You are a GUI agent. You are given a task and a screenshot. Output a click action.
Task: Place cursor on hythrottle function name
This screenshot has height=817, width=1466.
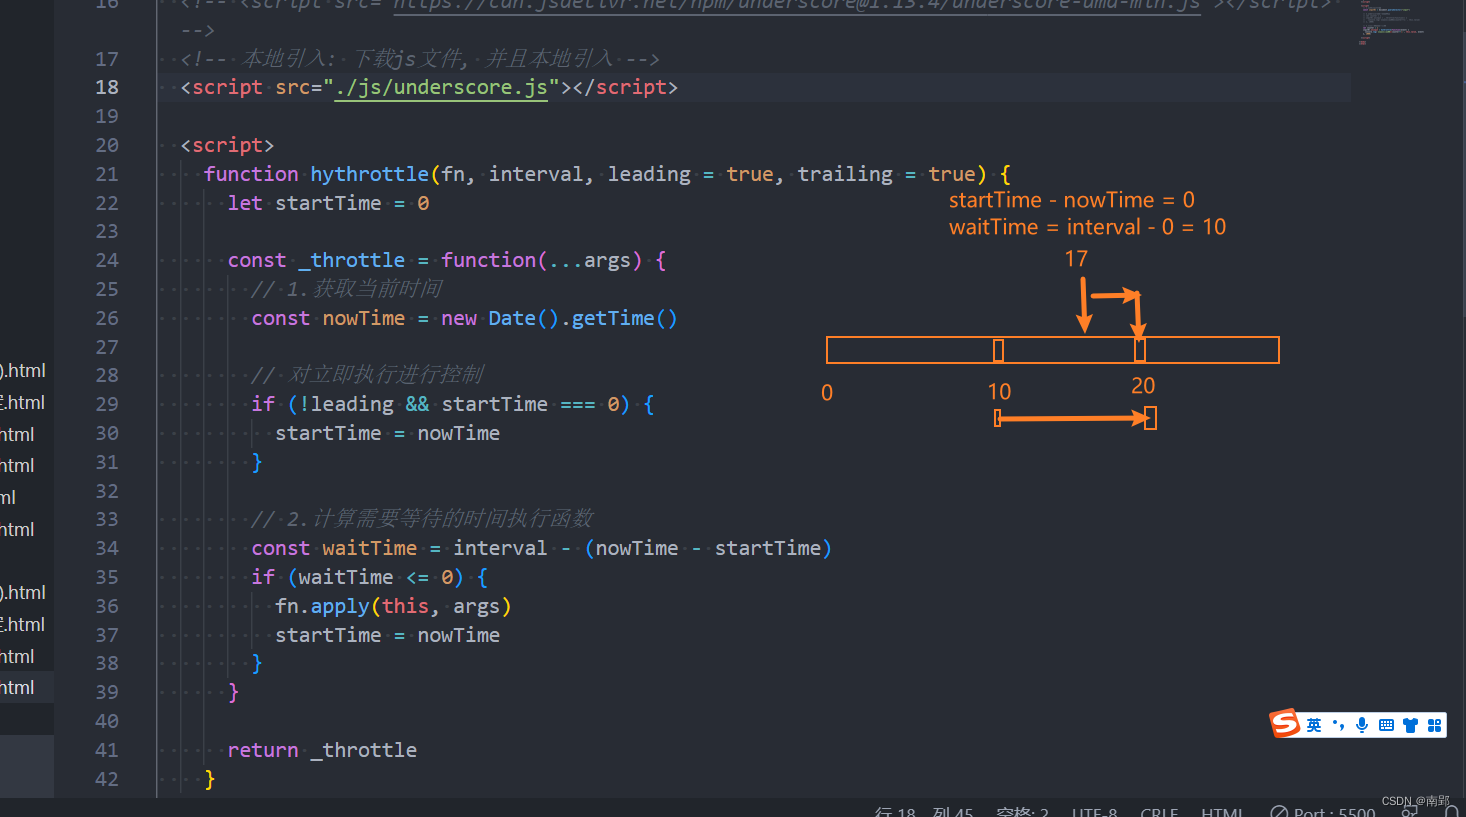click(369, 174)
